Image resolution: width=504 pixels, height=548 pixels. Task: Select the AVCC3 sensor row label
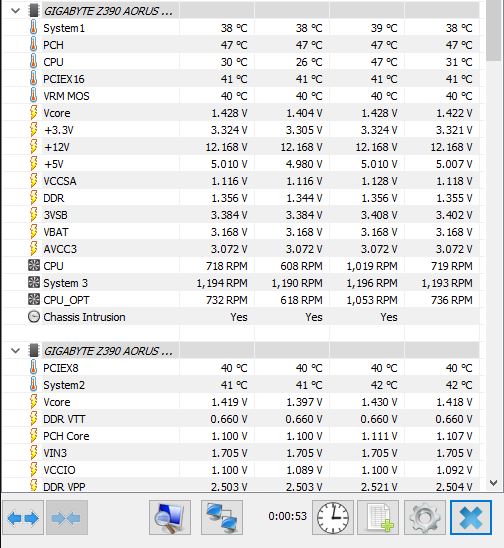pos(60,249)
